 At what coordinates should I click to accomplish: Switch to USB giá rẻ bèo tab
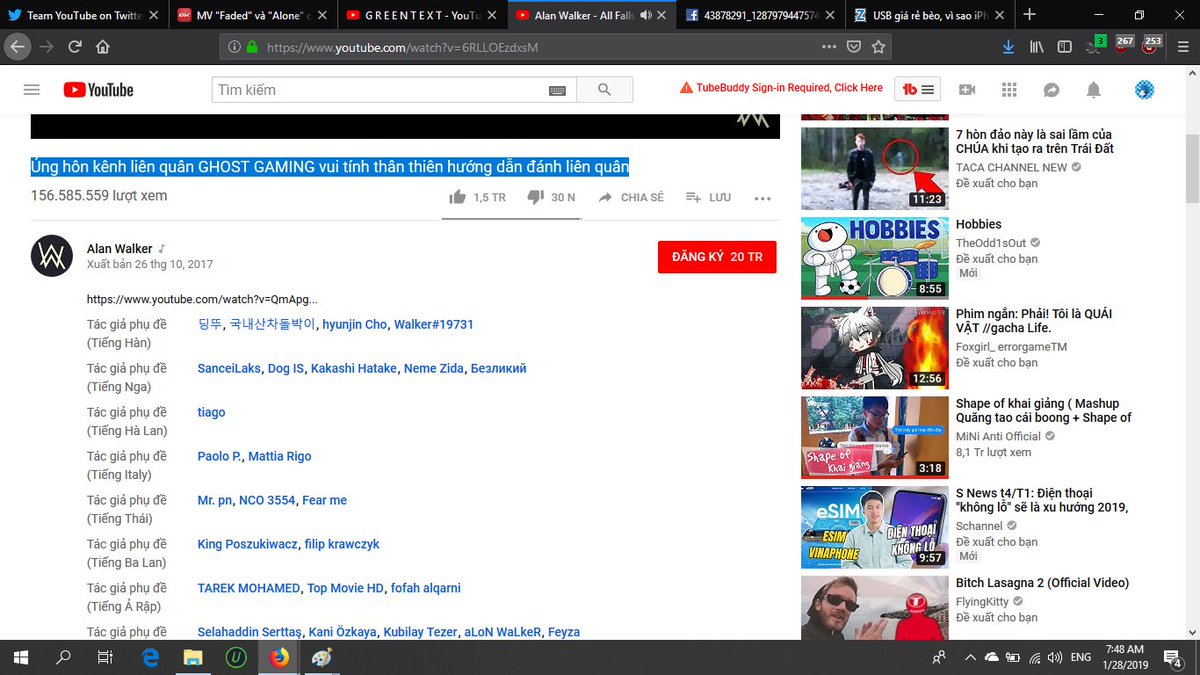929,15
